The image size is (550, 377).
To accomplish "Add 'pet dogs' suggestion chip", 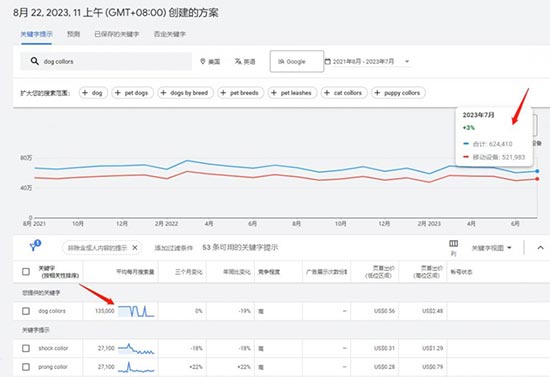I will [x=133, y=93].
